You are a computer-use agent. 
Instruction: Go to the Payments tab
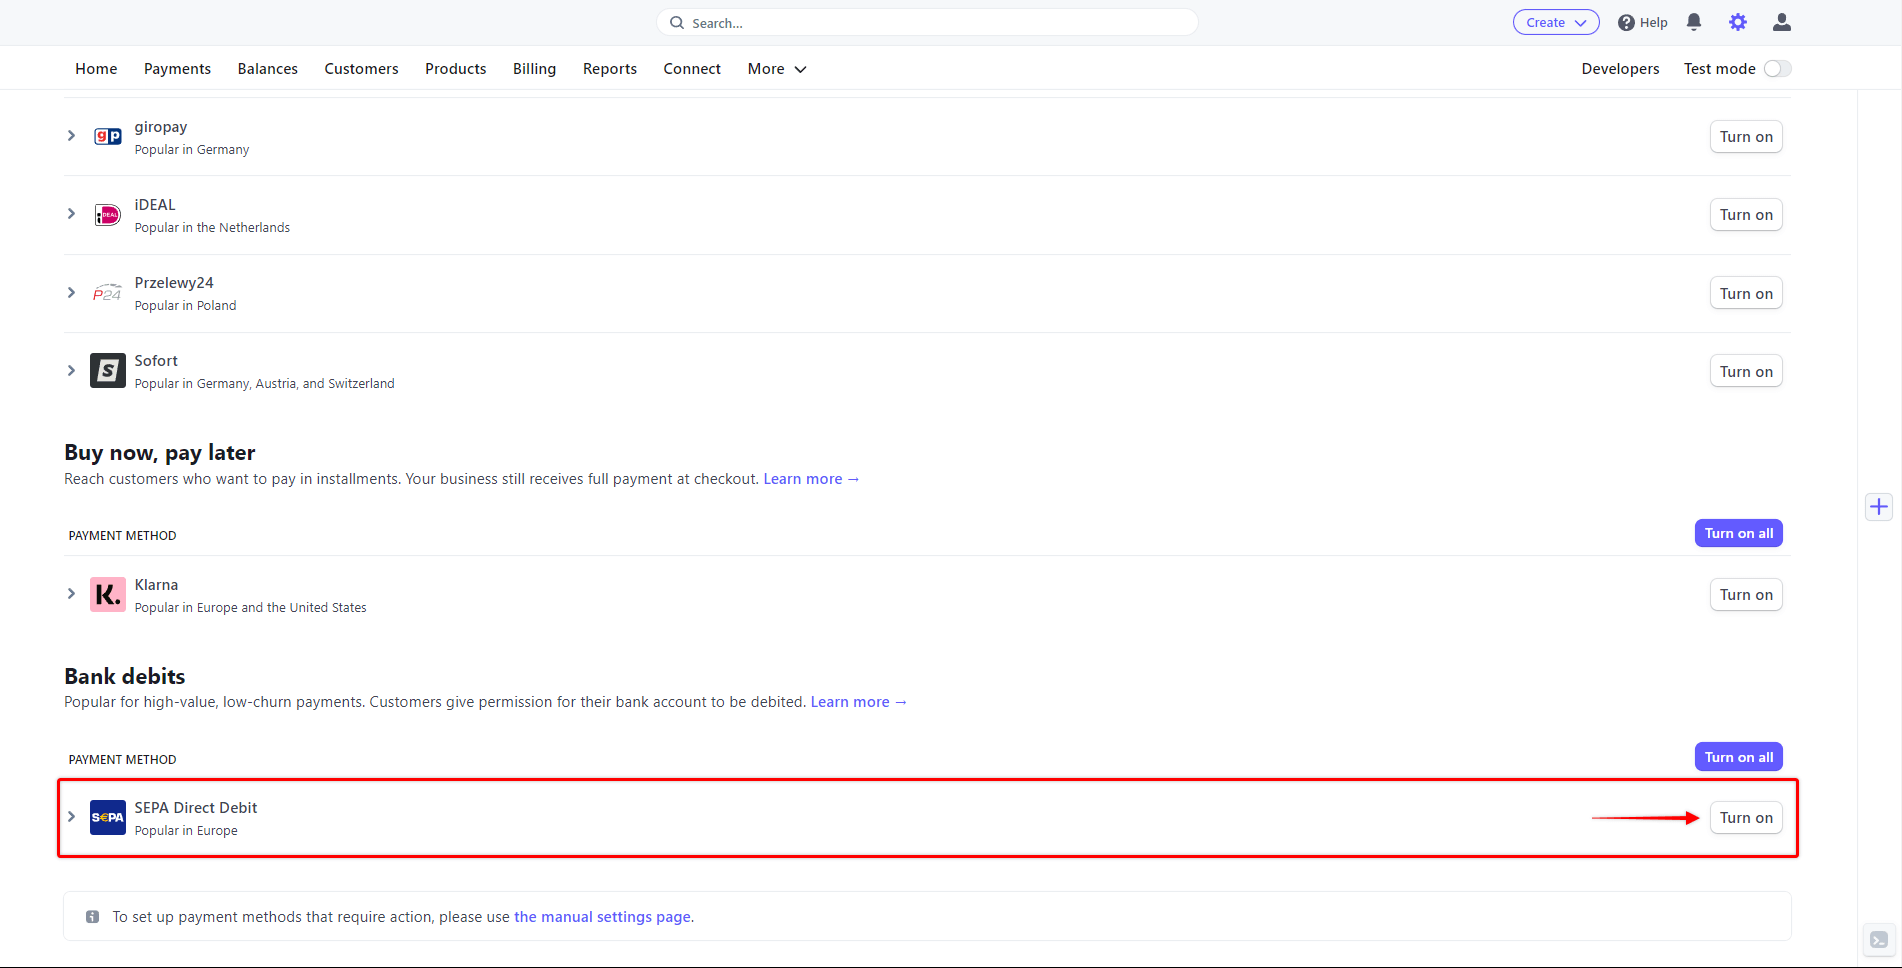pos(177,69)
